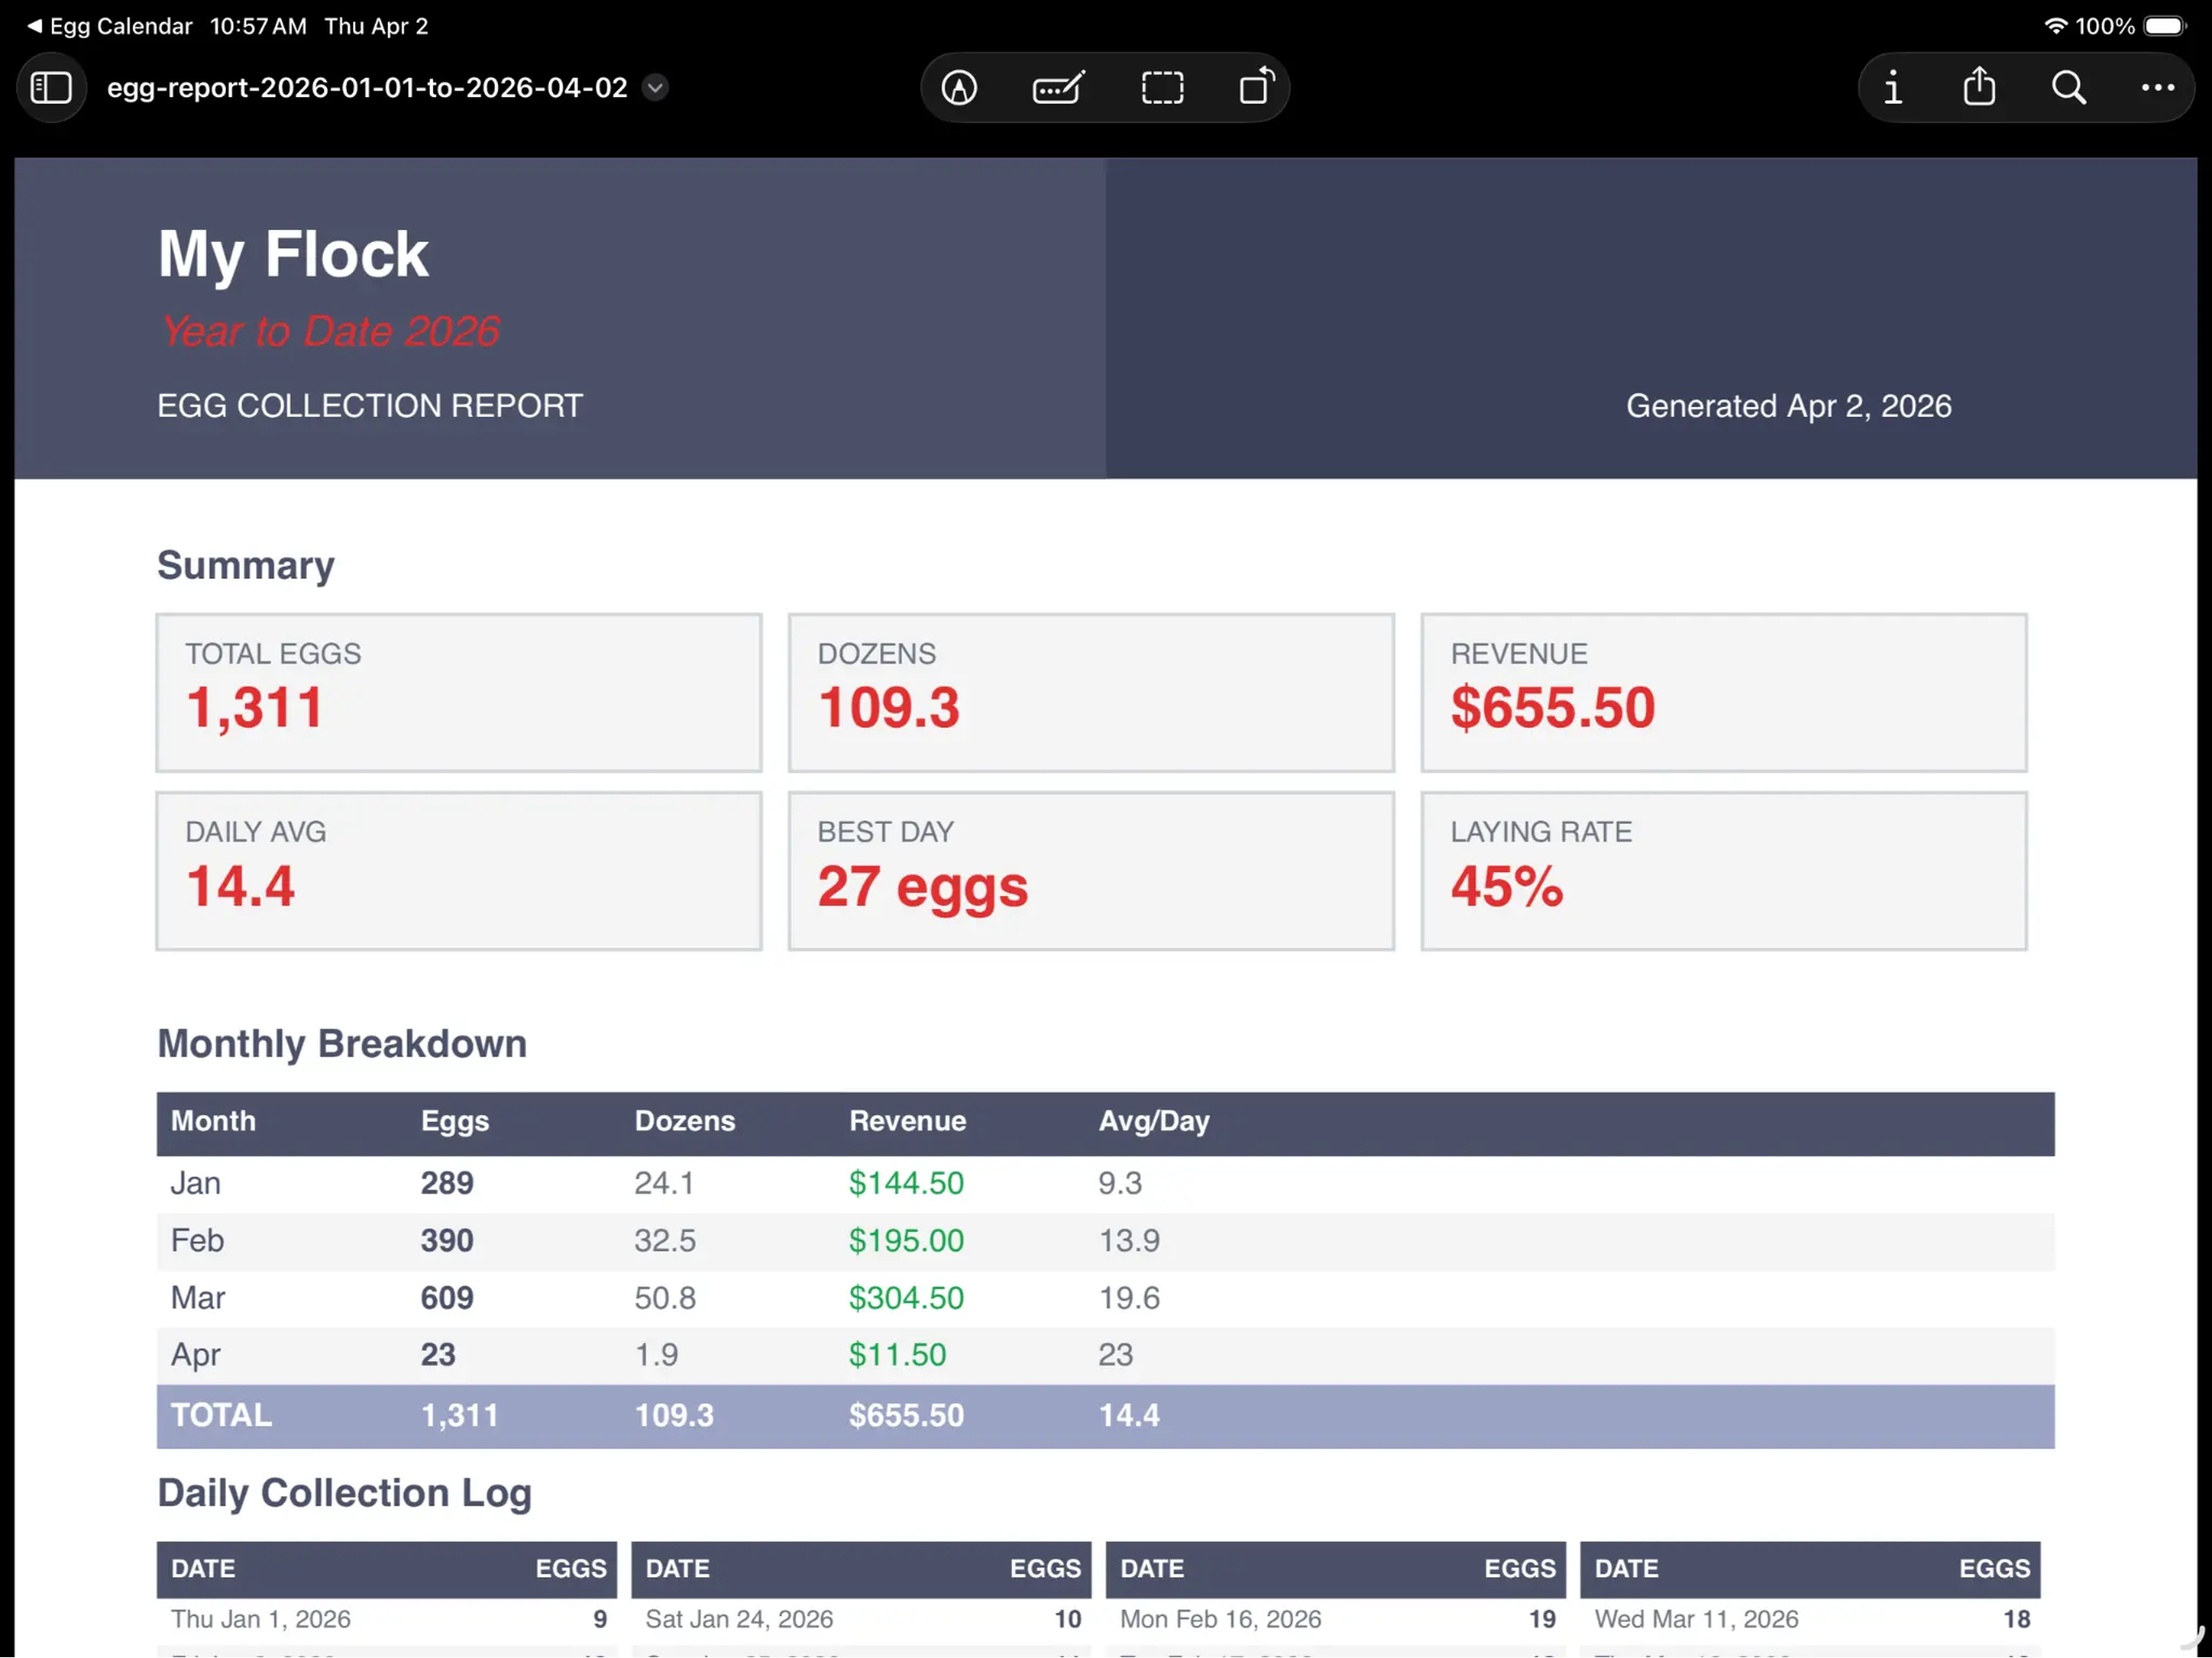Open the Share sheet
2212x1658 pixels.
(1979, 86)
